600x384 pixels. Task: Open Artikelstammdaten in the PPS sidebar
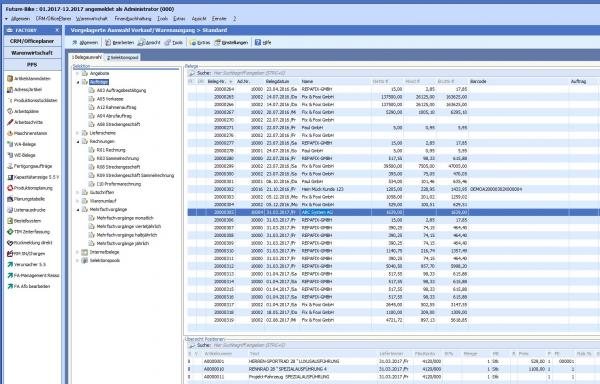[x=29, y=78]
